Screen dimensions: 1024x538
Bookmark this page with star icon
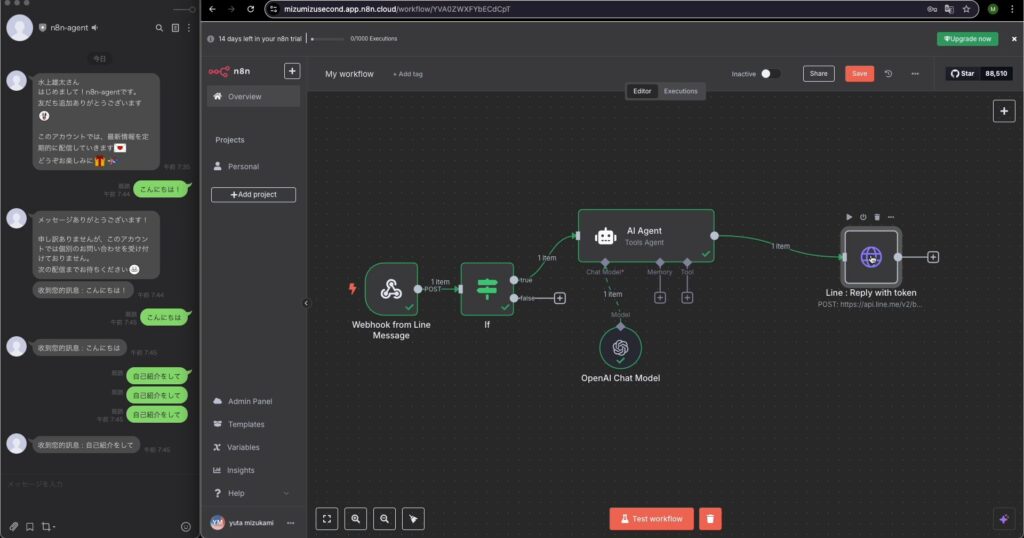[967, 9]
